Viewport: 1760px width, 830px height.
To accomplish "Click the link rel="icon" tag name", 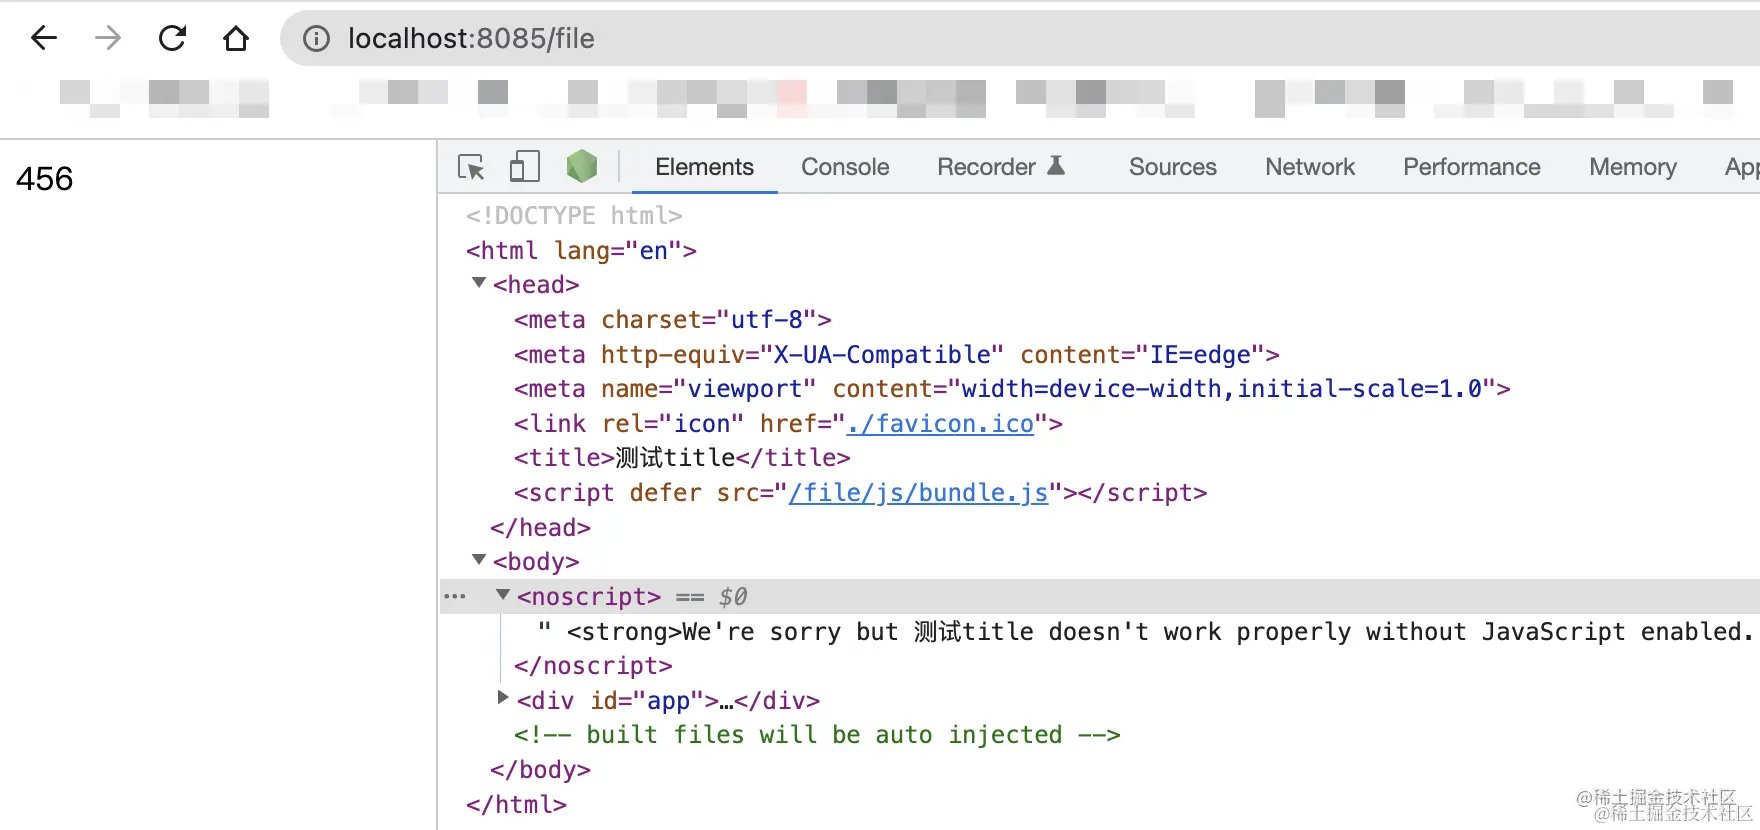I will pos(557,424).
